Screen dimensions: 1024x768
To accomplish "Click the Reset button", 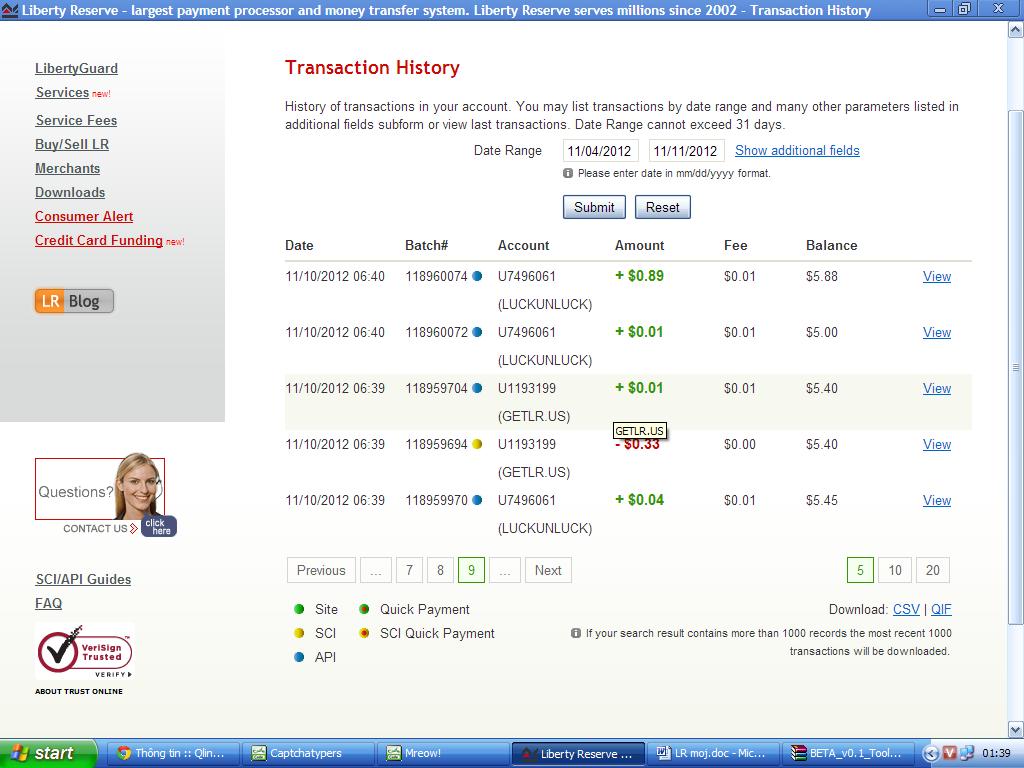I will point(663,207).
